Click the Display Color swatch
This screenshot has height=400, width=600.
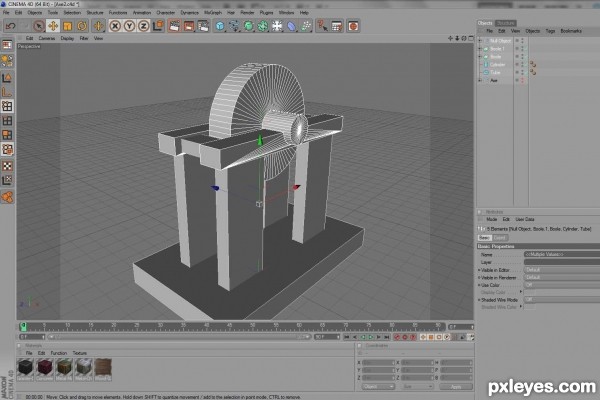coord(529,292)
